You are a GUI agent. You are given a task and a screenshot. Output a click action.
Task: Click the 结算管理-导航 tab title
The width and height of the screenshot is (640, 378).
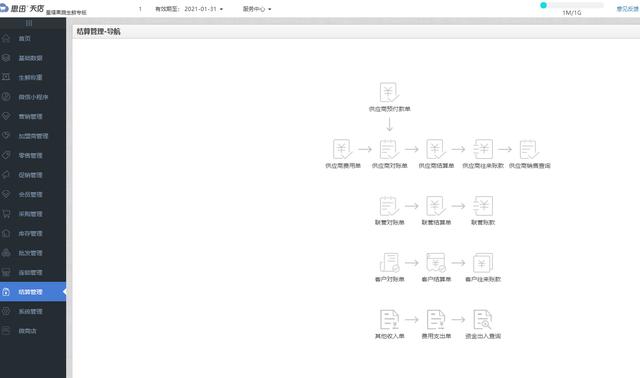tap(98, 31)
